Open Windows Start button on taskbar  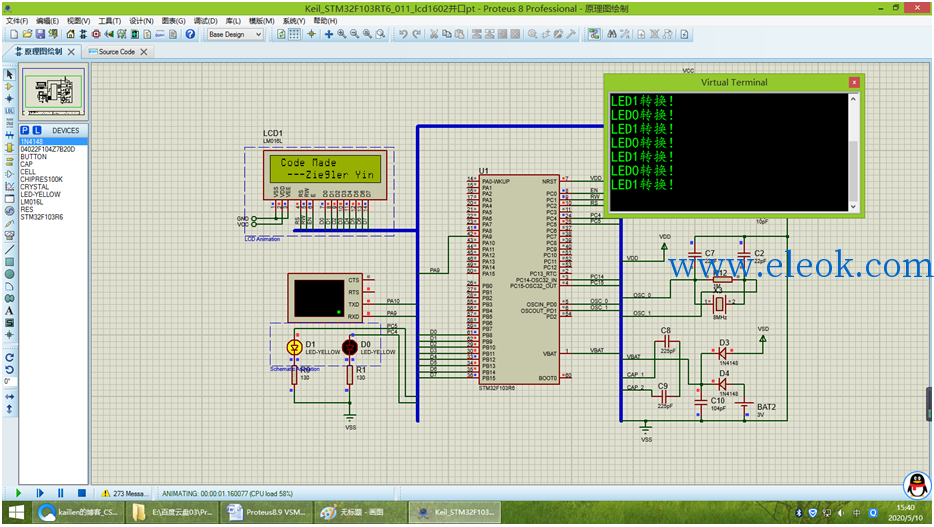(16, 512)
